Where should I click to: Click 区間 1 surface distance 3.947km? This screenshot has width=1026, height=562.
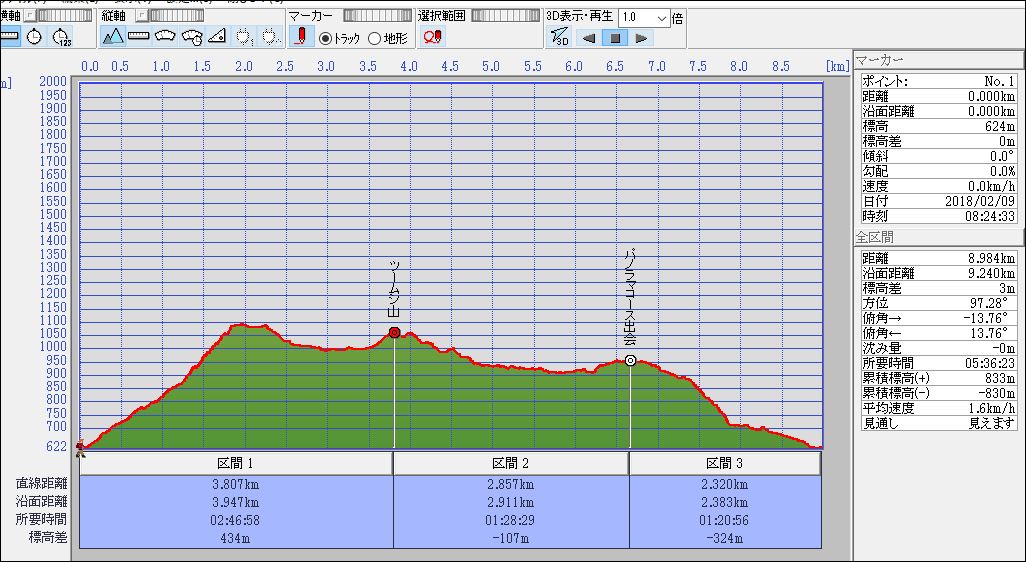pos(236,502)
